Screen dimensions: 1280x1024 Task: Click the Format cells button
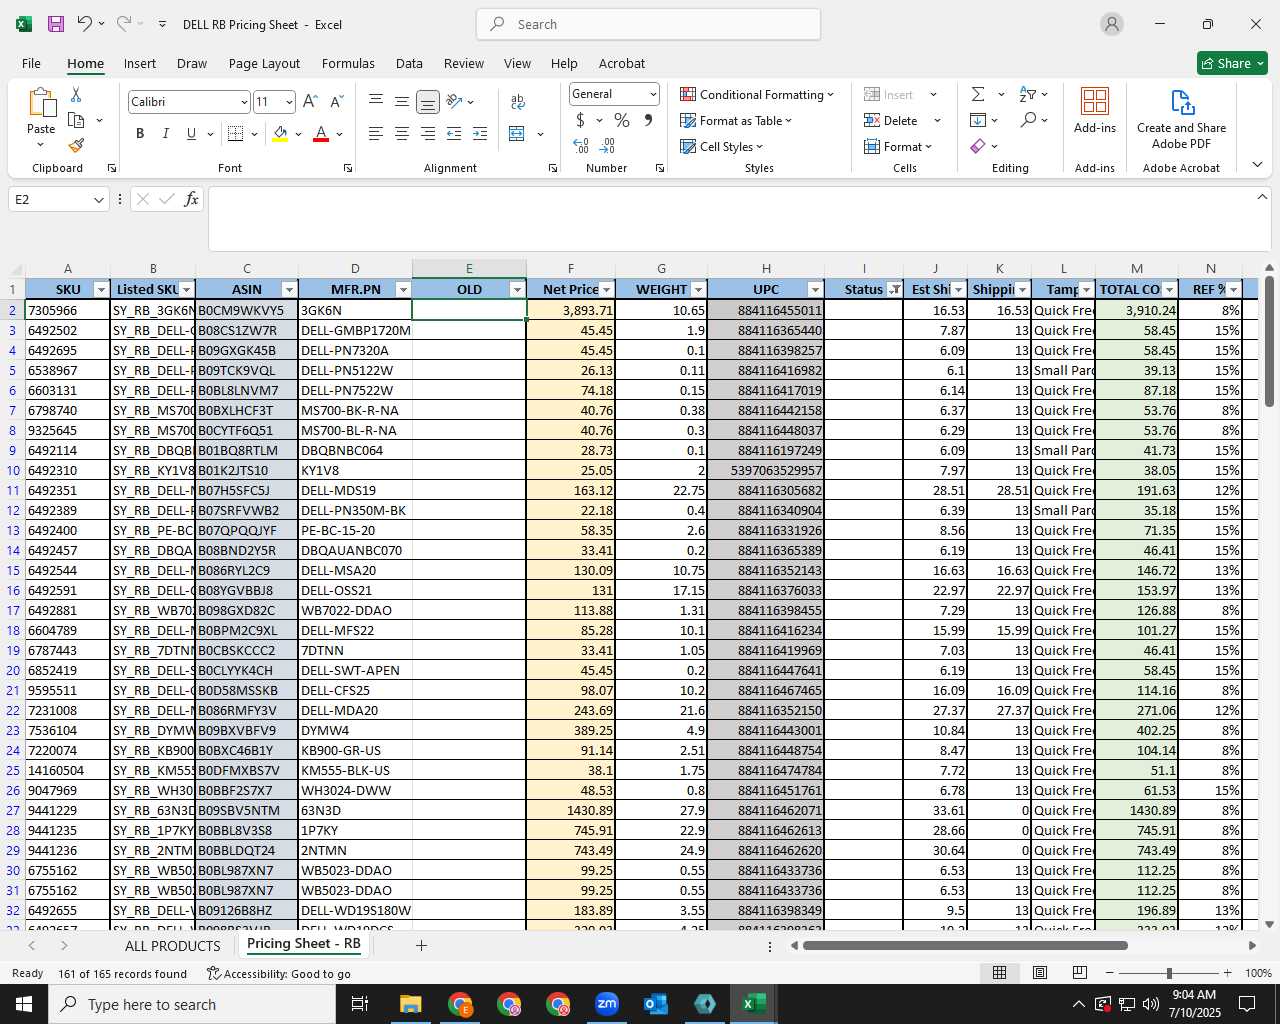point(898,146)
